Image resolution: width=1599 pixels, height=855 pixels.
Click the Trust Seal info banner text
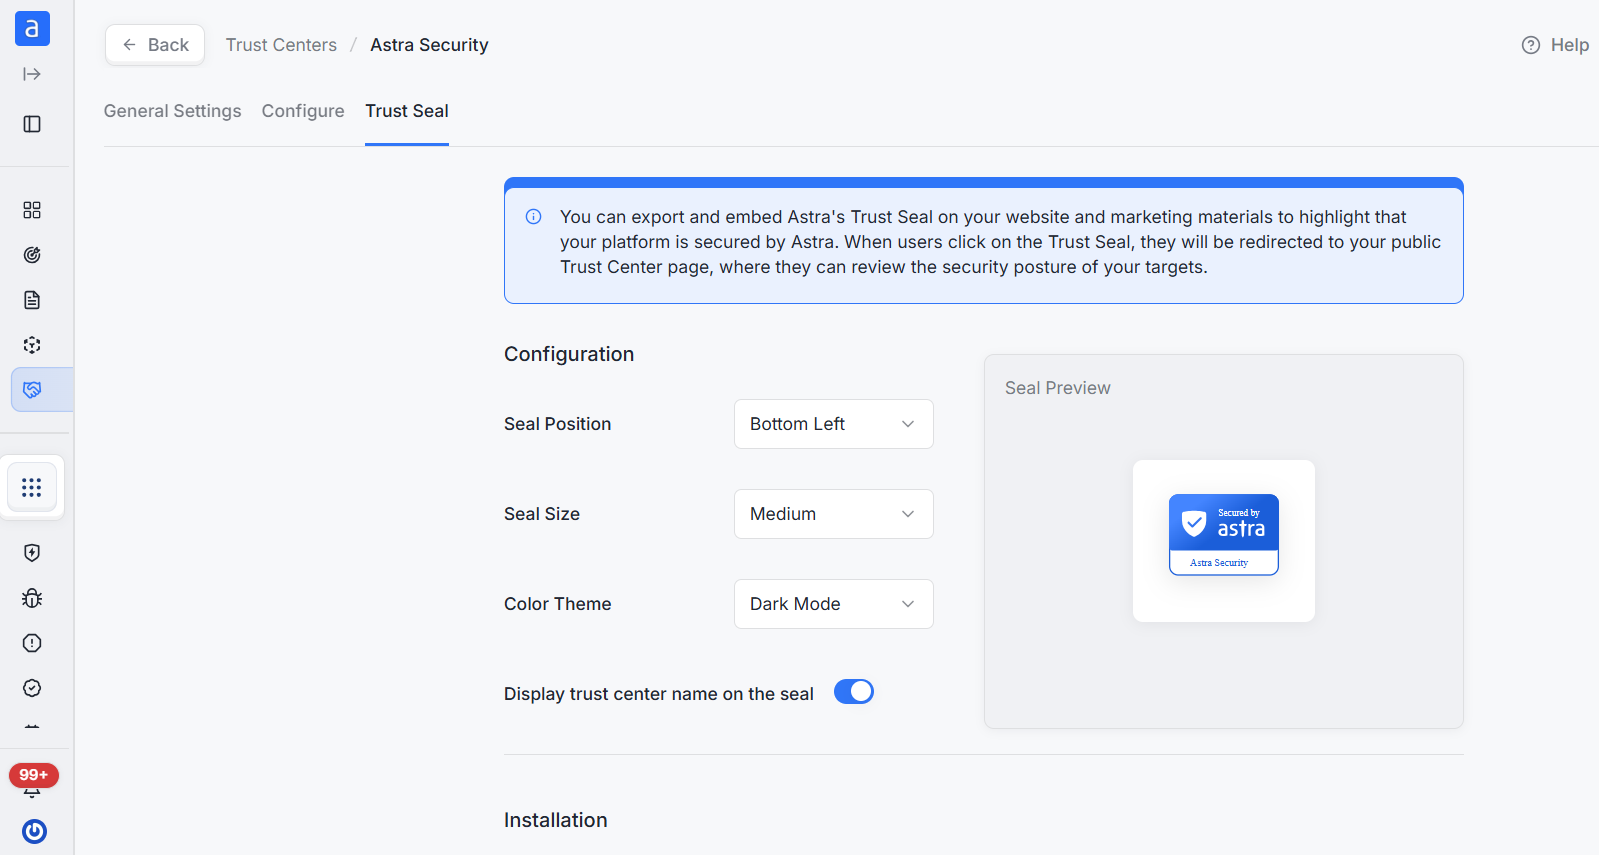(1001, 242)
